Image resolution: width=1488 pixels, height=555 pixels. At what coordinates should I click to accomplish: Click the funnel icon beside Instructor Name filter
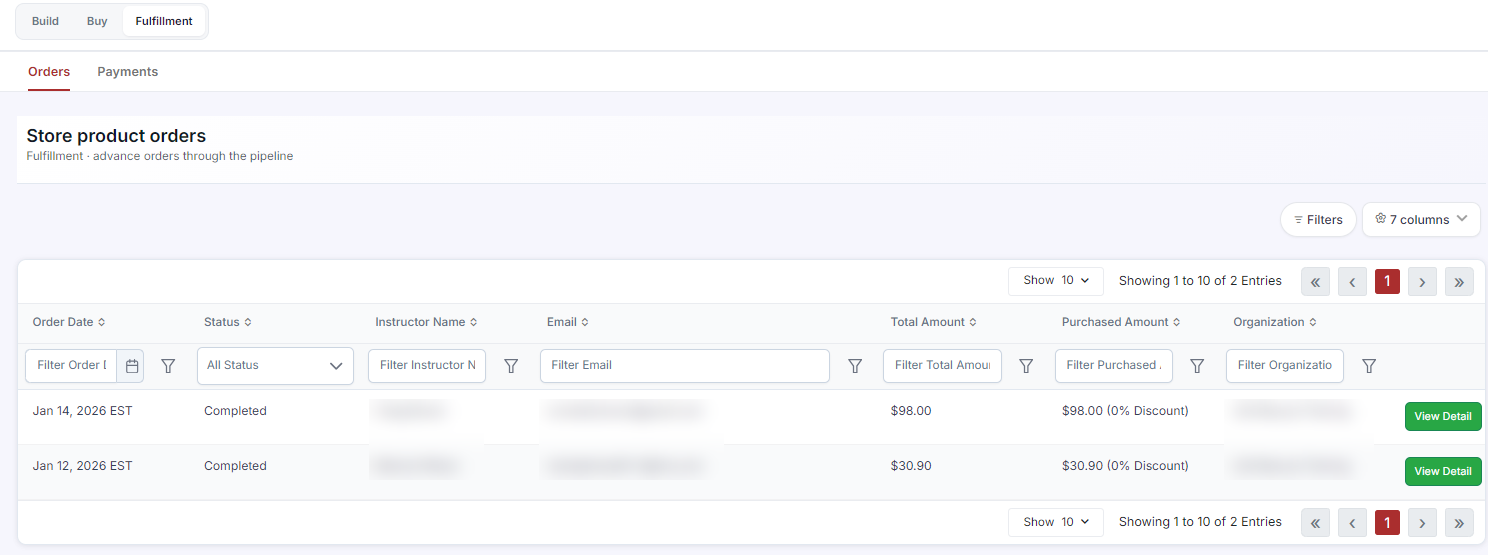coord(511,366)
